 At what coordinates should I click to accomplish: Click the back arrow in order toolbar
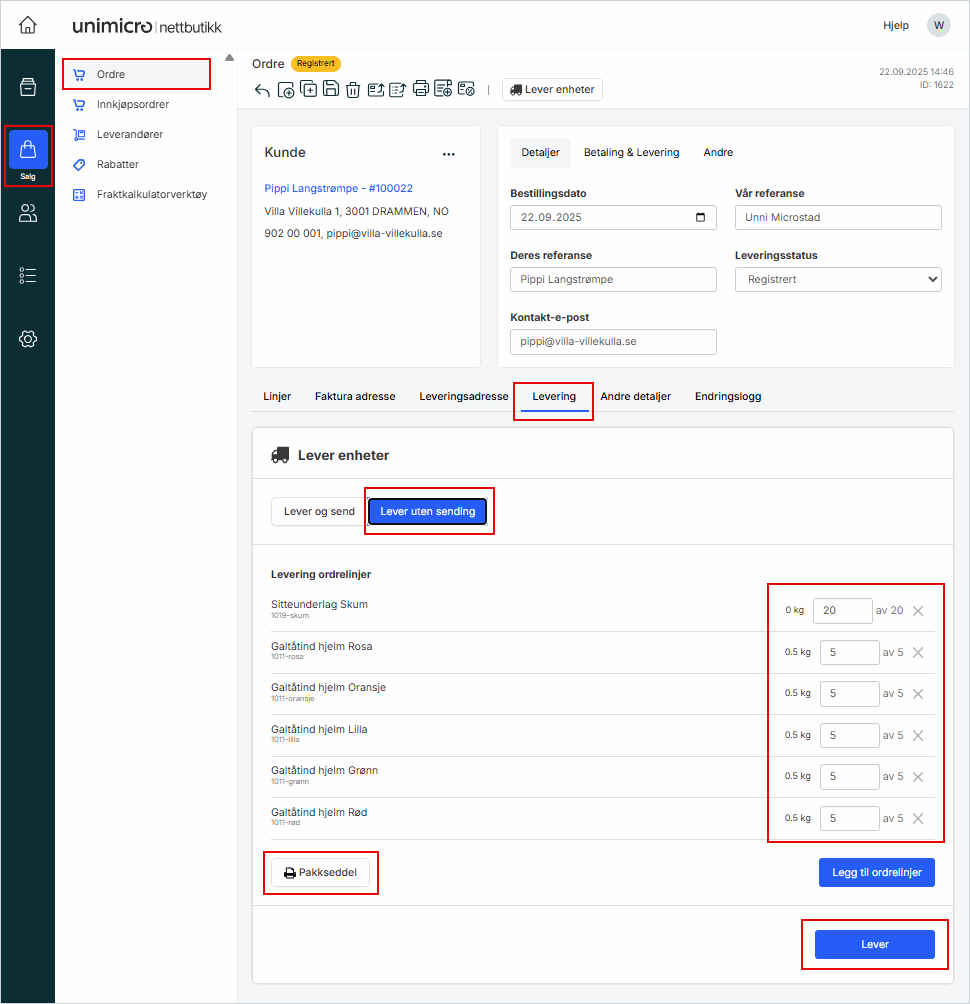pos(263,90)
